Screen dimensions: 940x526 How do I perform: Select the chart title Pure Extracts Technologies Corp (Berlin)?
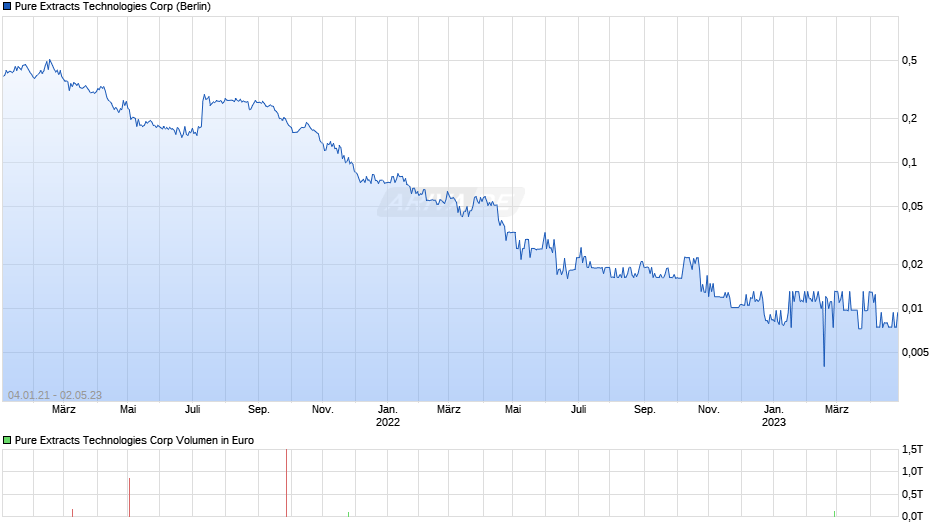click(x=113, y=7)
